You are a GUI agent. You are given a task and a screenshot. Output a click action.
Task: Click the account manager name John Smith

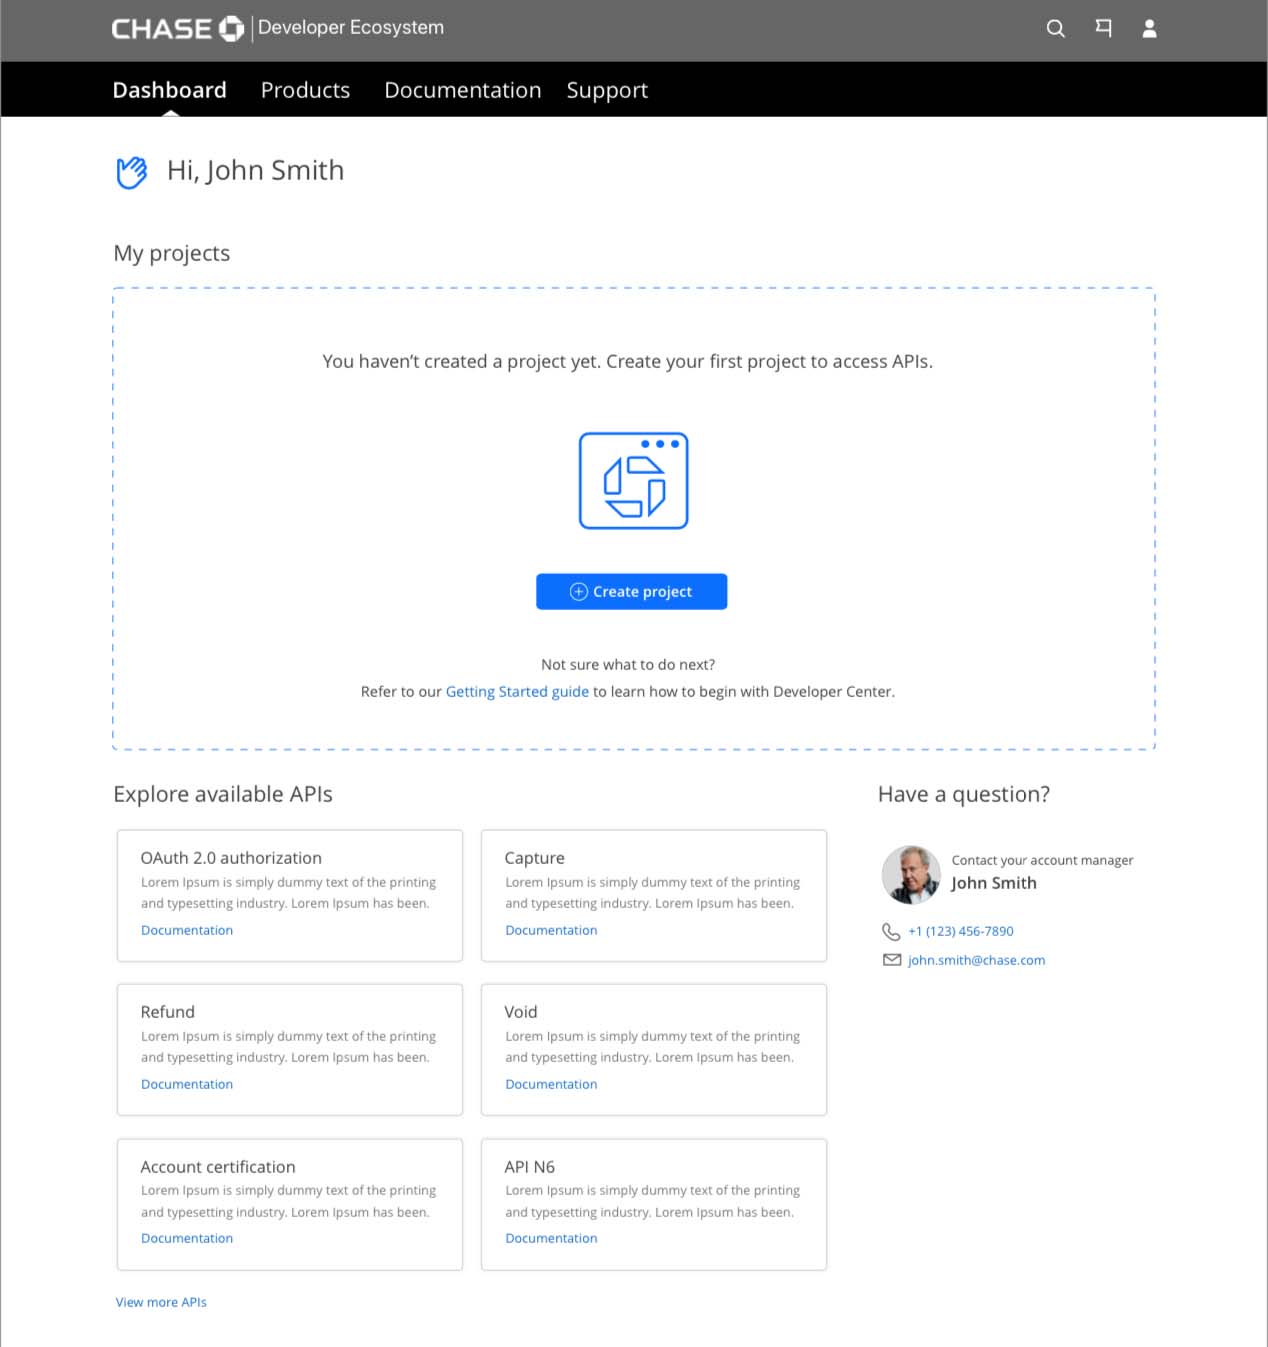coord(994,883)
